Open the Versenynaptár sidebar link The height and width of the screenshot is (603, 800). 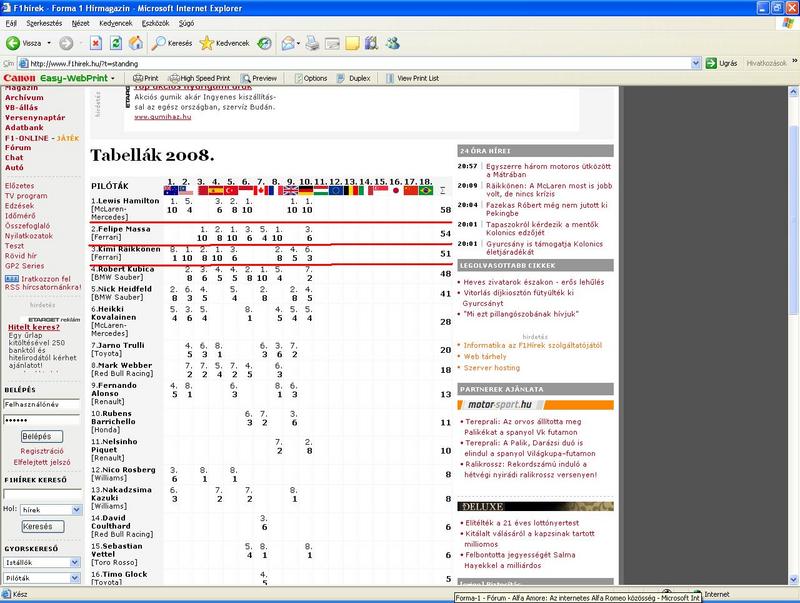(x=35, y=117)
